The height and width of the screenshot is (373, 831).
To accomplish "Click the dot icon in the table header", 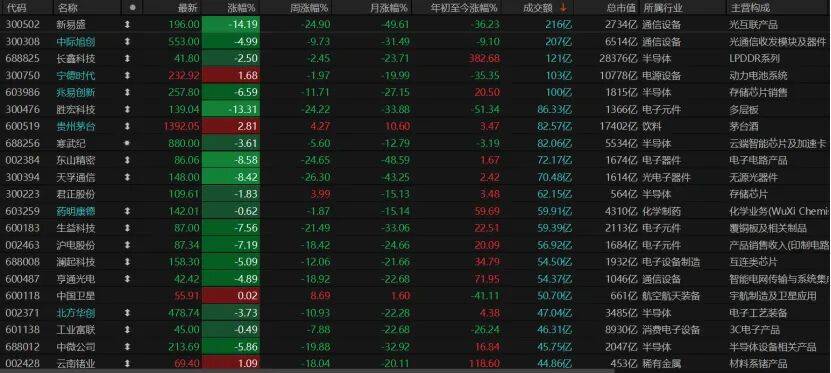I will (132, 7).
